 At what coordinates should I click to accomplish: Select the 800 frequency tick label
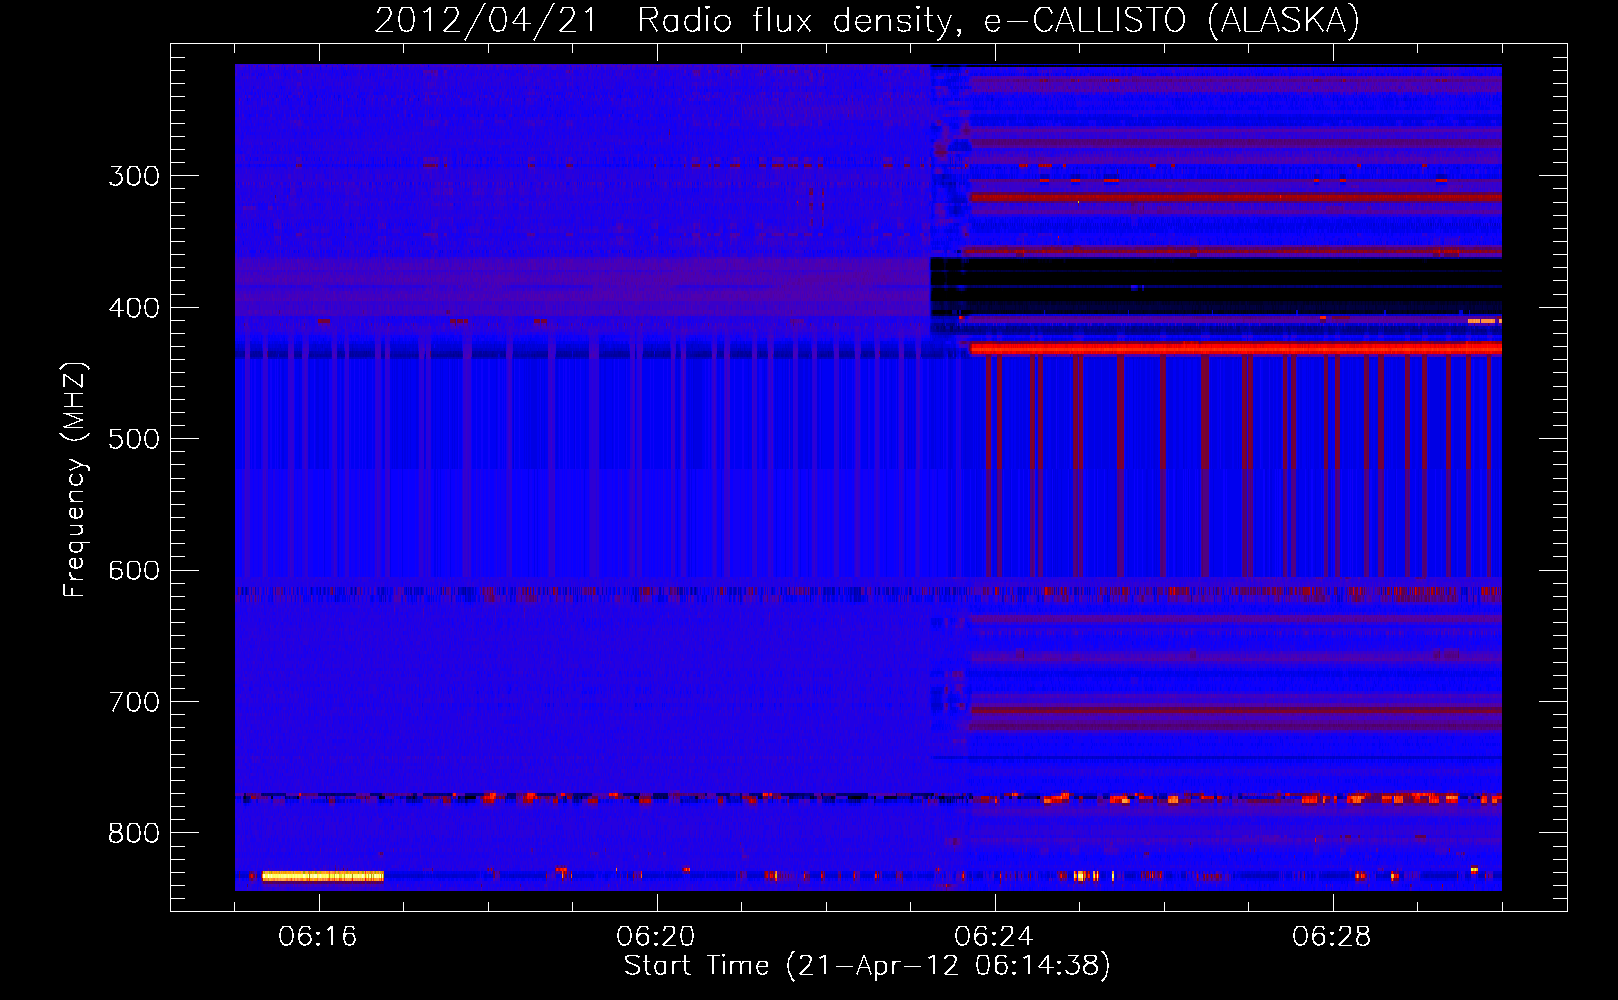pyautogui.click(x=134, y=834)
